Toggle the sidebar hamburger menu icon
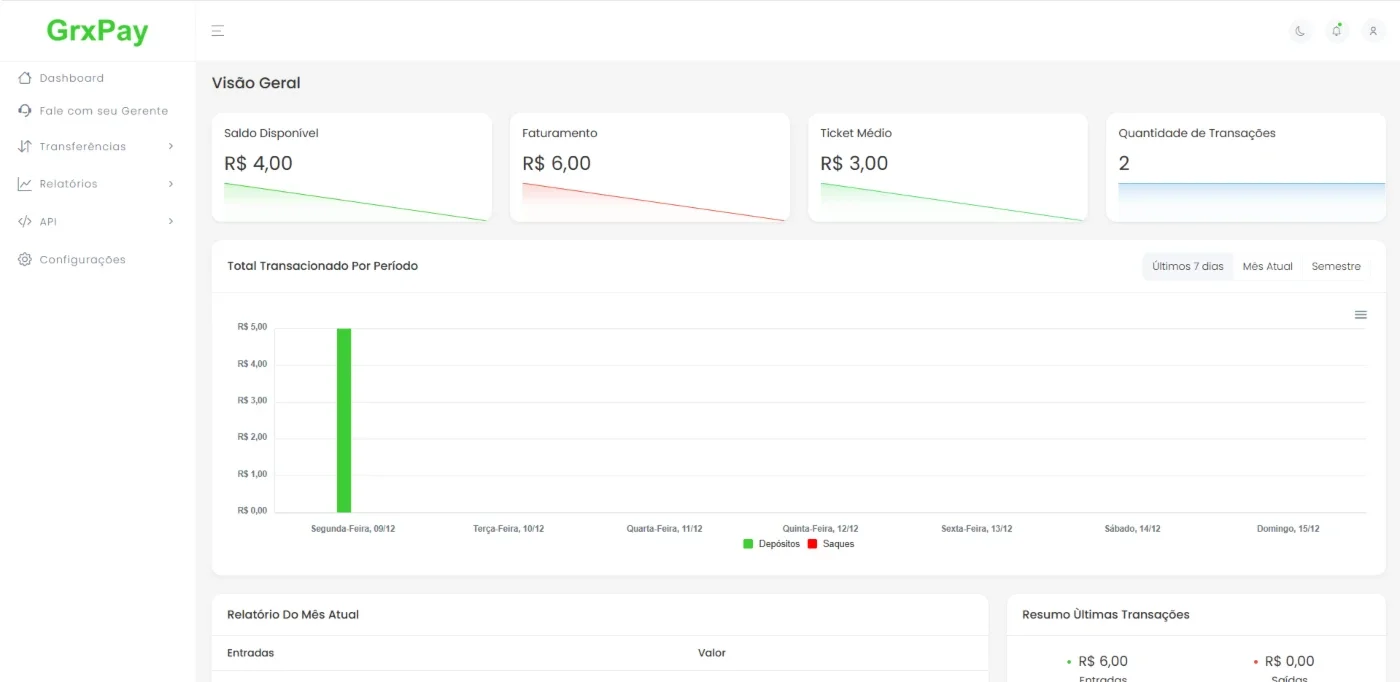The image size is (1400, 682). (218, 31)
